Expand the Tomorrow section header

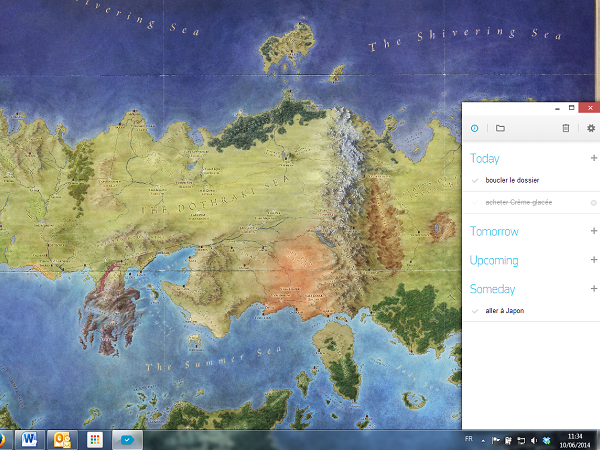[x=494, y=231]
